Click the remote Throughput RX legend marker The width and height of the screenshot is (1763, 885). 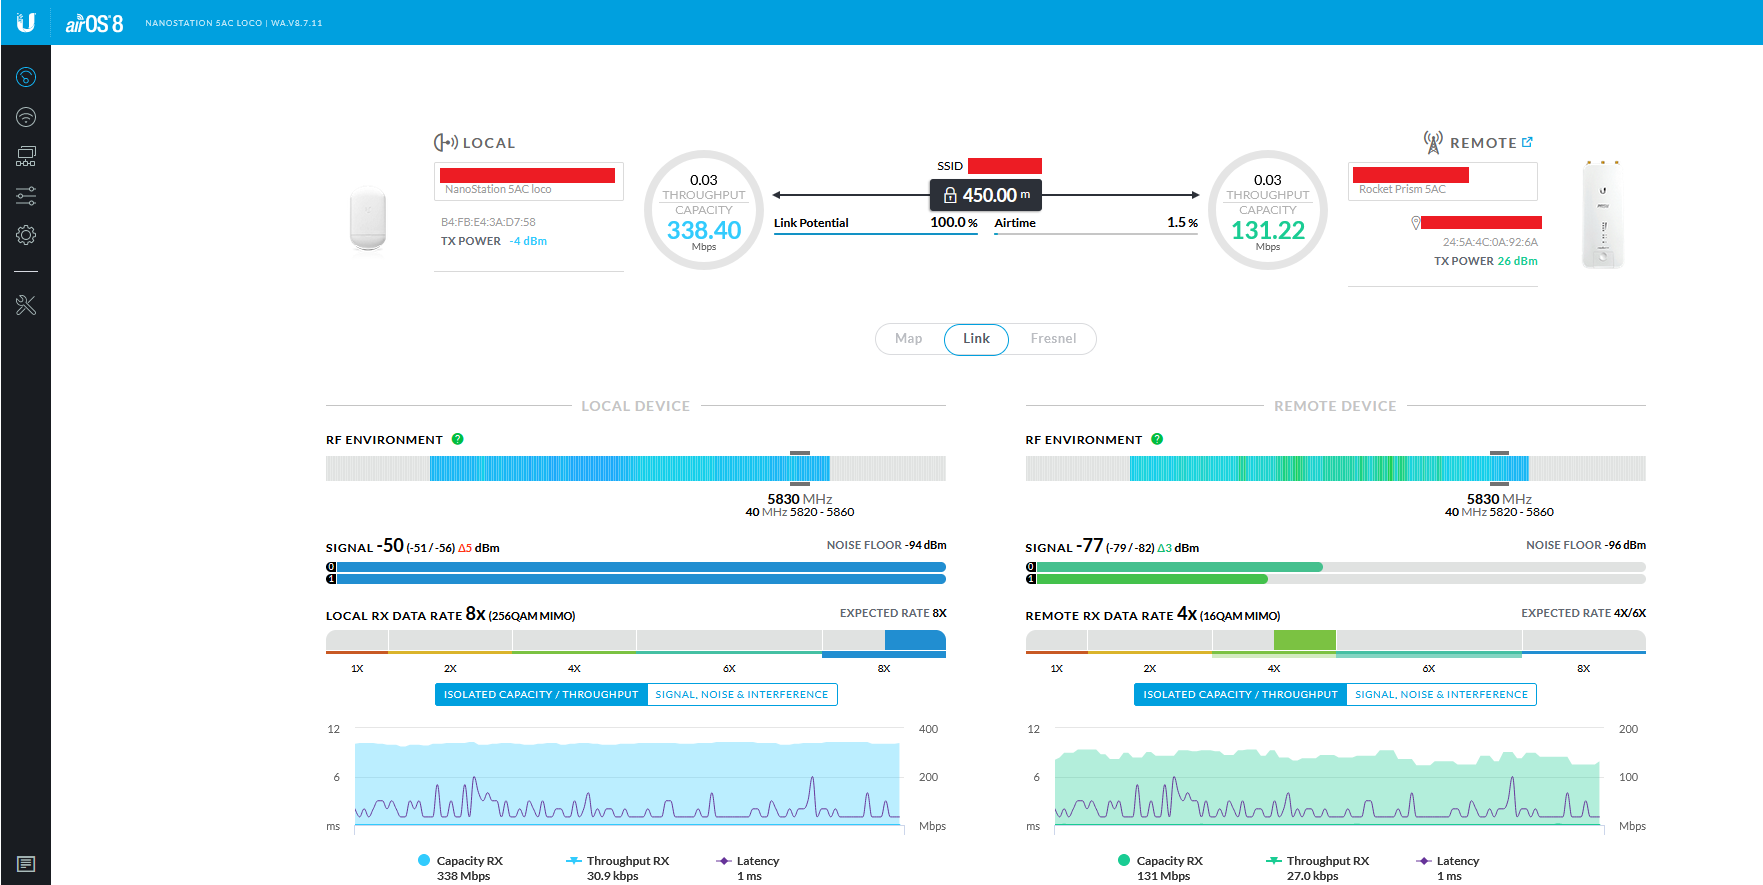1274,860
